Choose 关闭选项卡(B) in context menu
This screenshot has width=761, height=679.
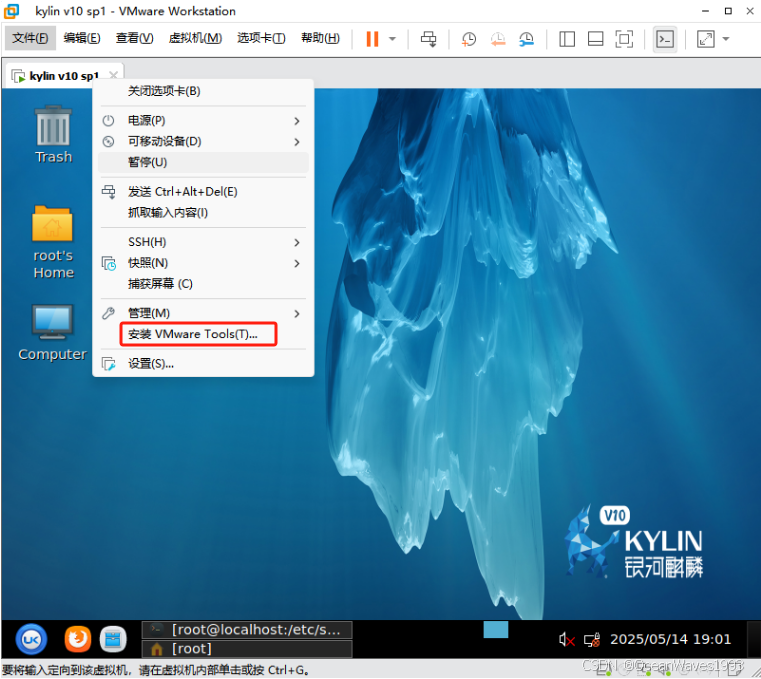pyautogui.click(x=203, y=91)
